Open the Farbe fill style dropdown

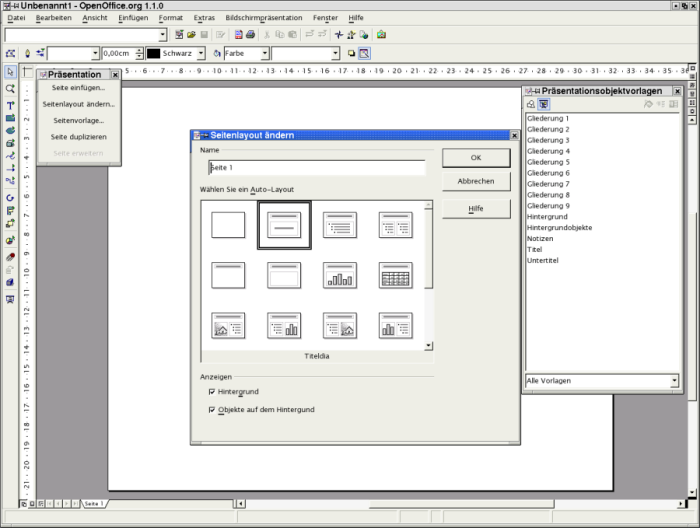tap(264, 53)
